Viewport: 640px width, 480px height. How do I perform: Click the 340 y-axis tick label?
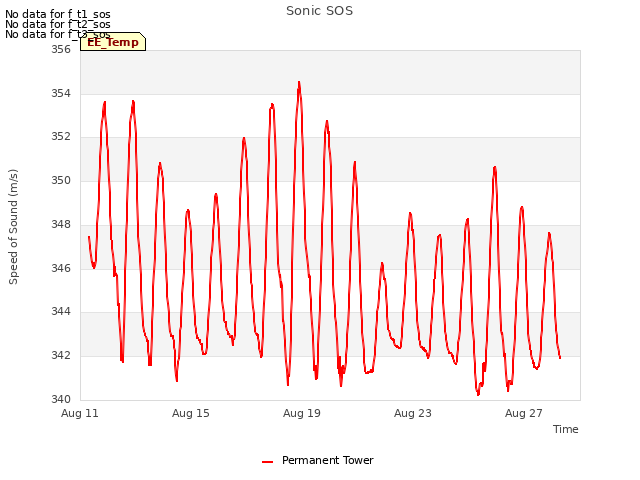tap(61, 399)
